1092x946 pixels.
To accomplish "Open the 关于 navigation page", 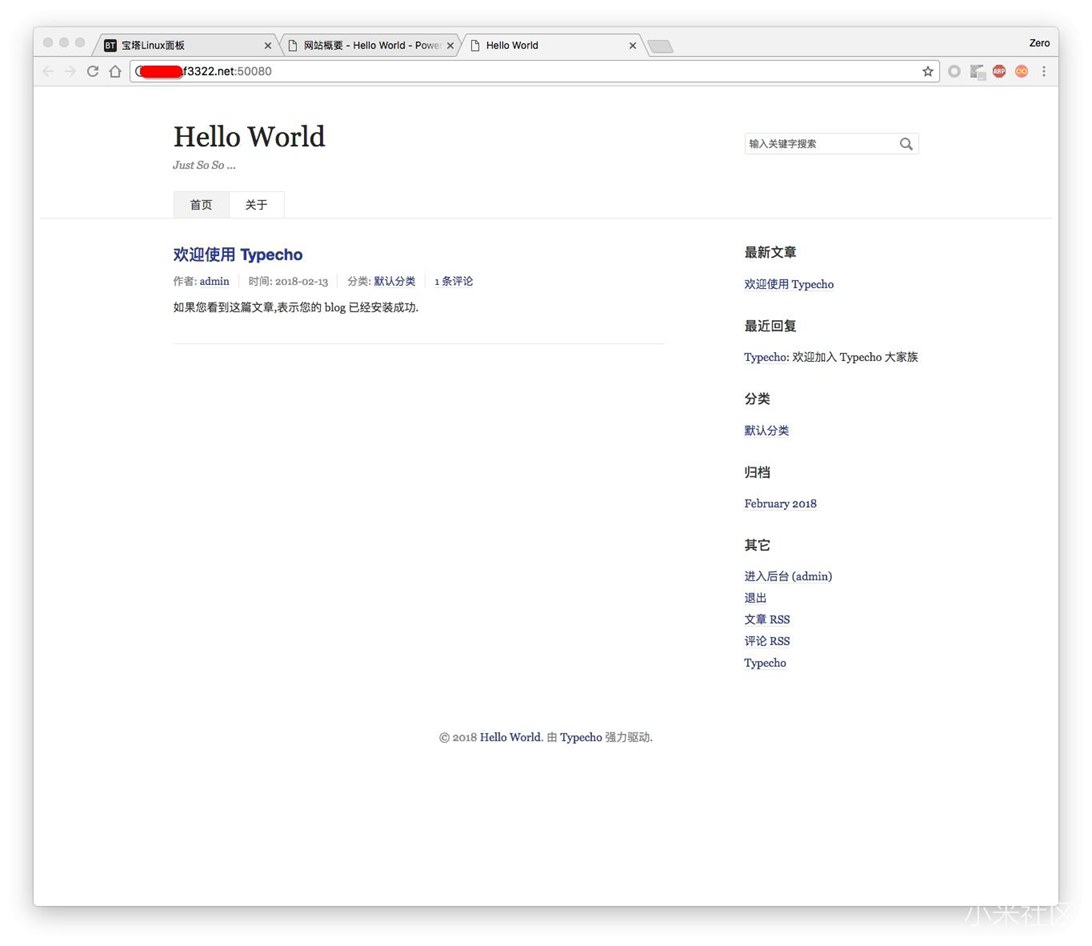I will point(256,205).
